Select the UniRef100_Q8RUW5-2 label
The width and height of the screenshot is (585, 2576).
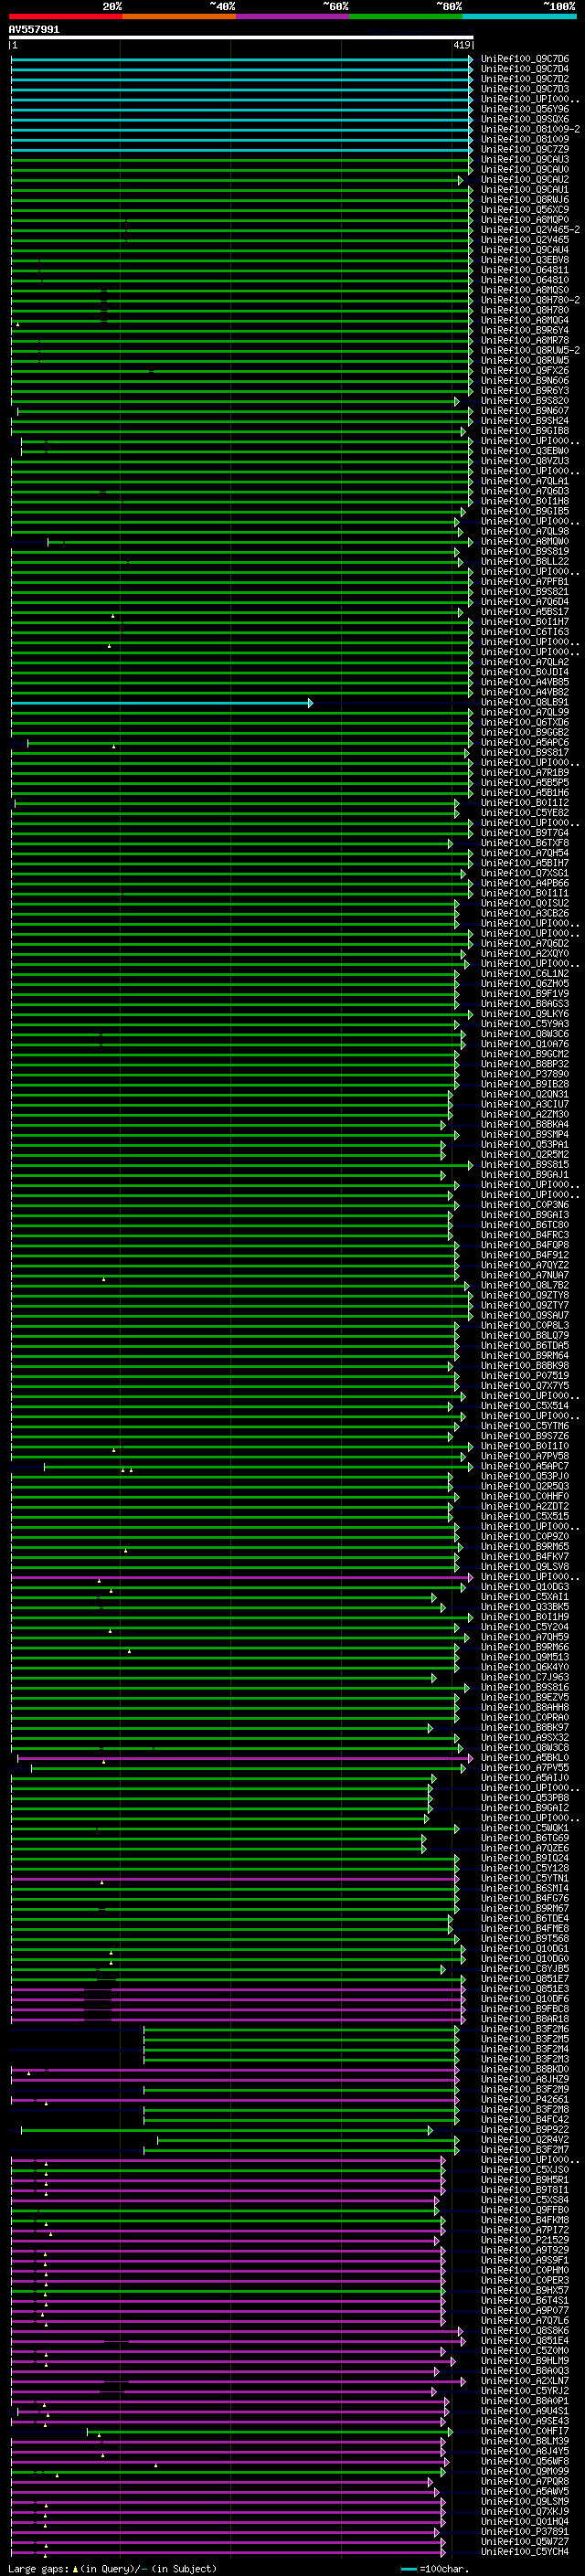[530, 351]
